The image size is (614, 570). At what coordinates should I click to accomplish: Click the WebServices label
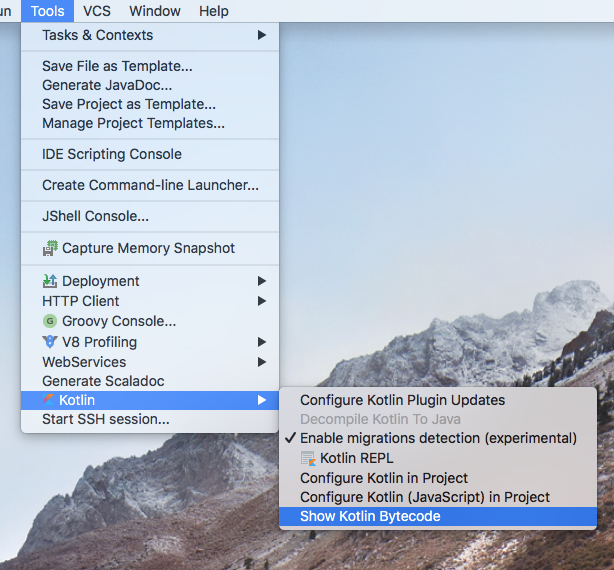click(84, 362)
